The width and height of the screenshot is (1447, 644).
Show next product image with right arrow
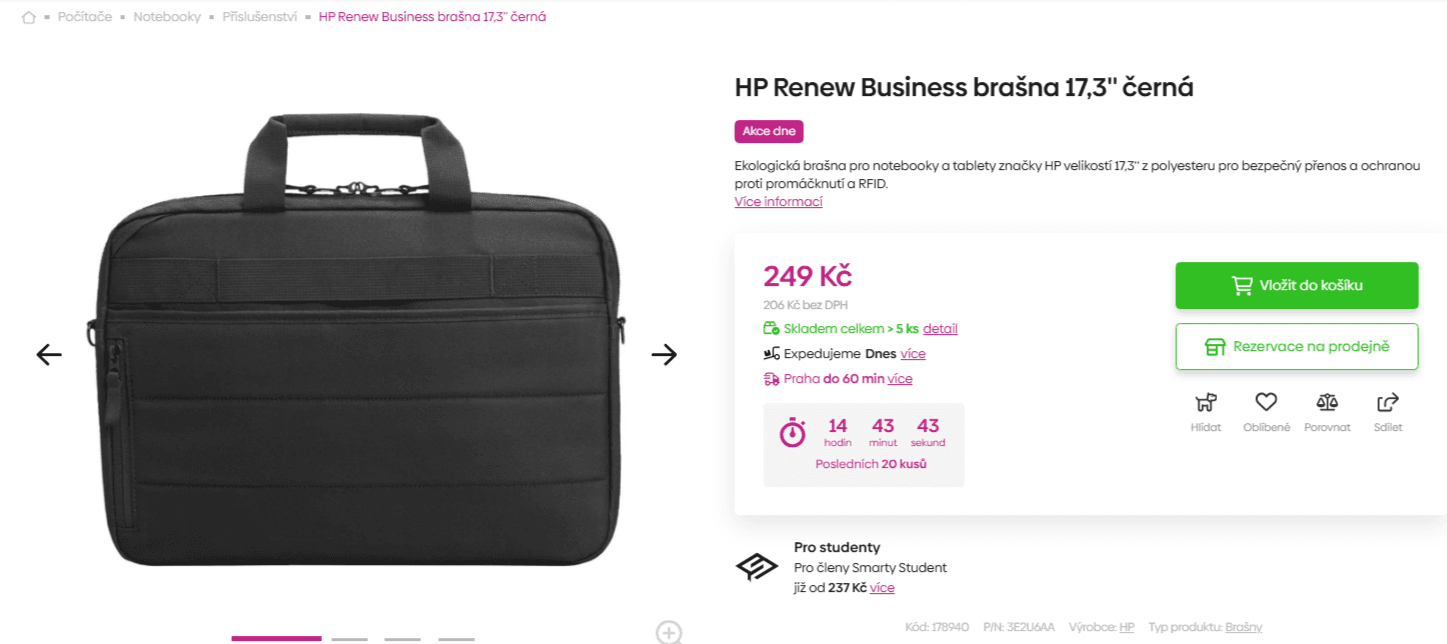(664, 354)
